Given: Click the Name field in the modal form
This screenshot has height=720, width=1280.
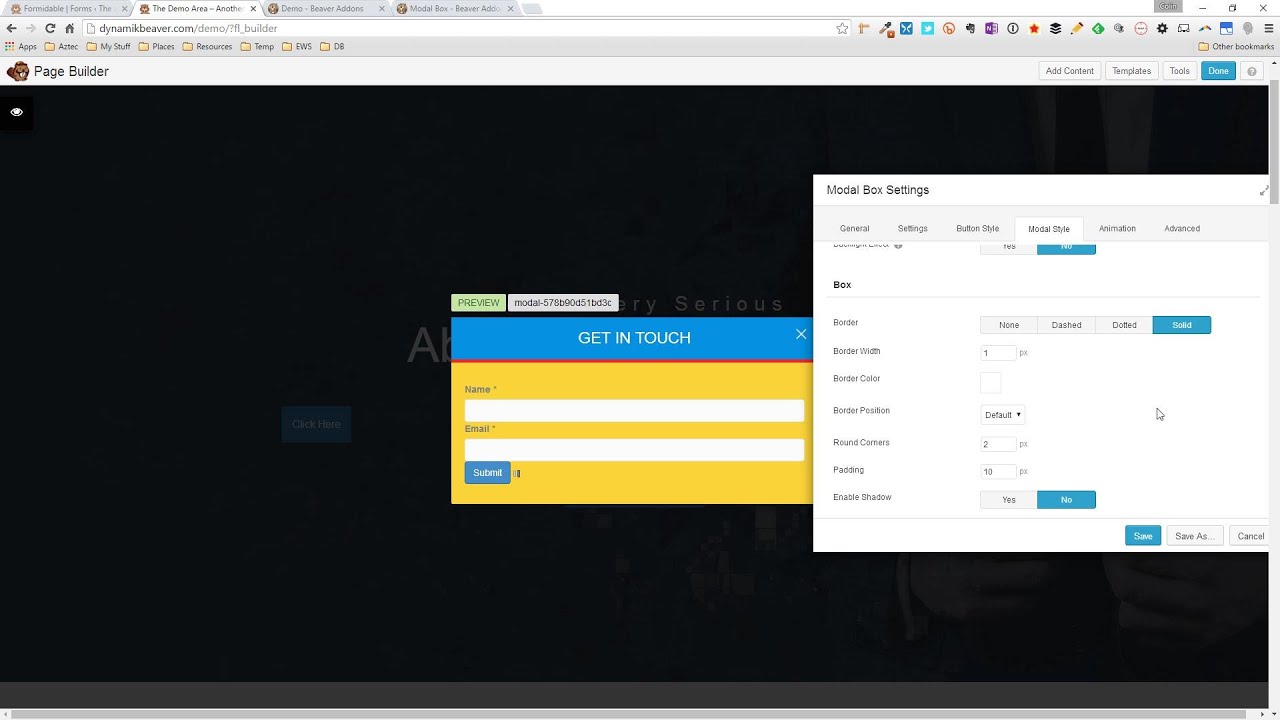Looking at the screenshot, I should [x=634, y=410].
